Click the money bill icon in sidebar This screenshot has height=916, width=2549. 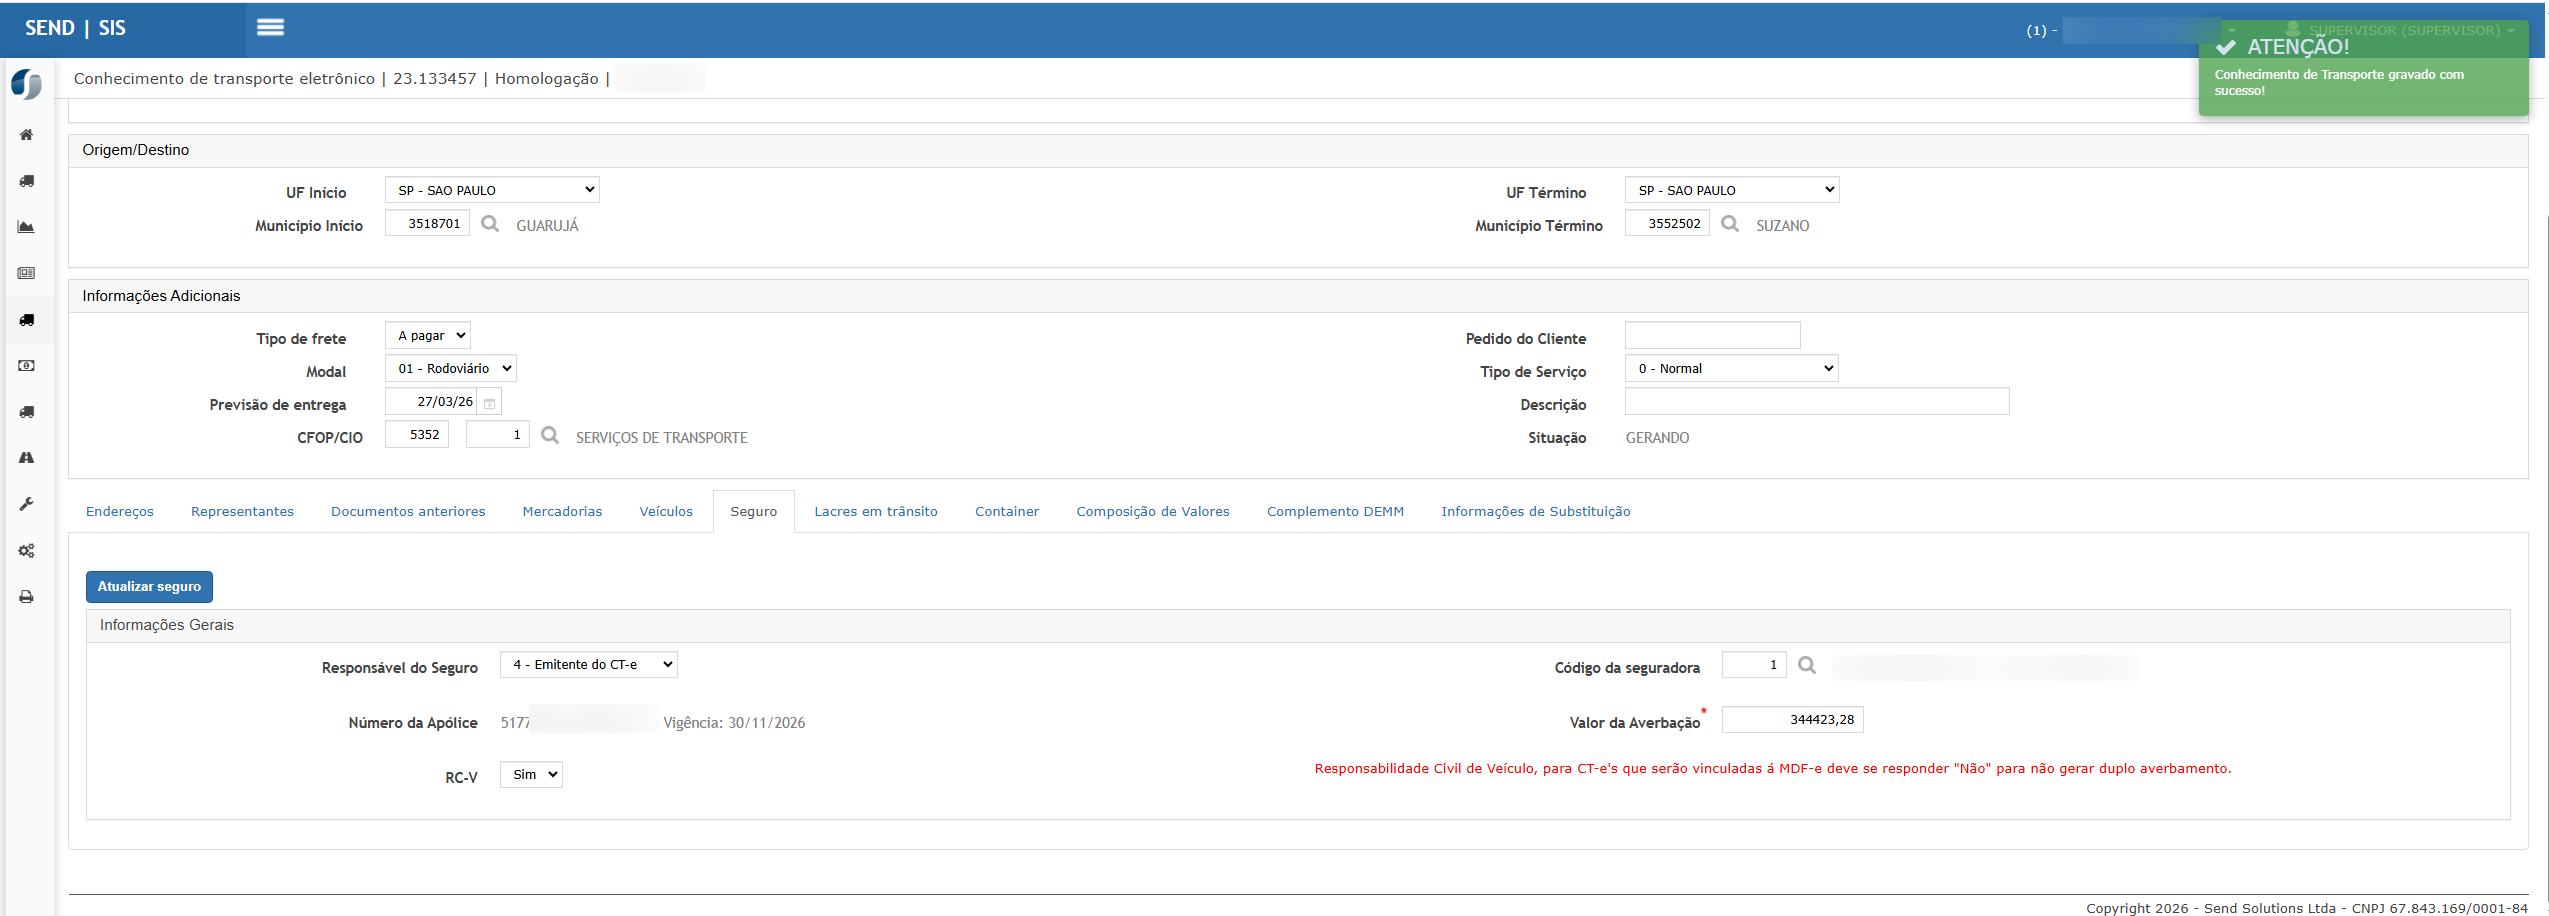point(27,366)
